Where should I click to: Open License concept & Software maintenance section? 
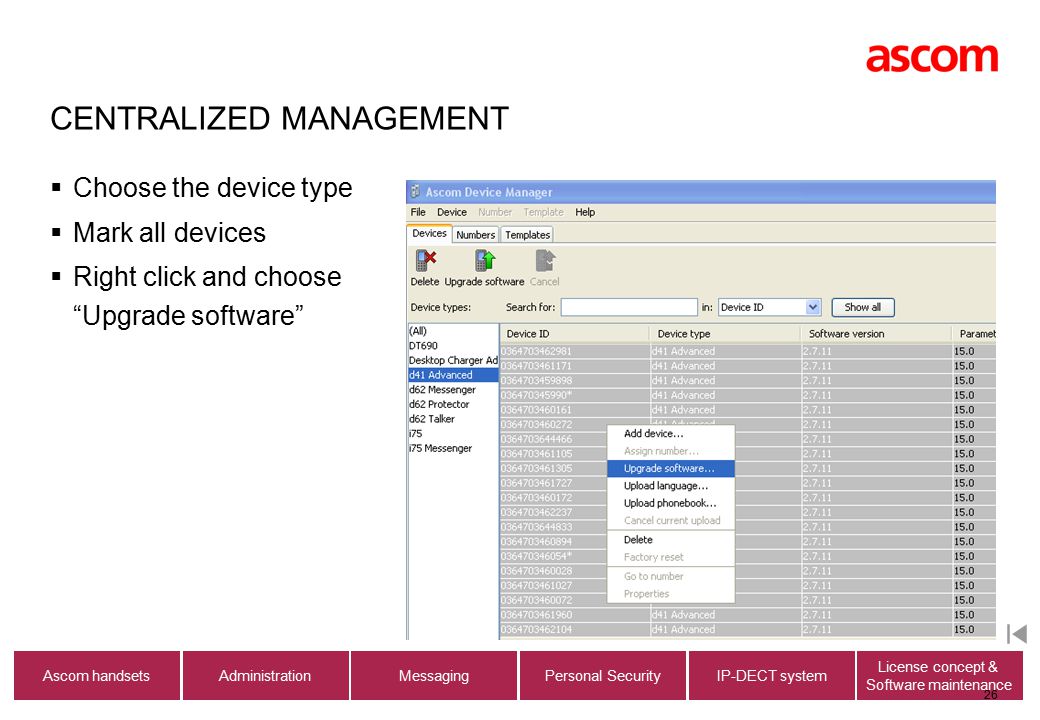pos(939,676)
